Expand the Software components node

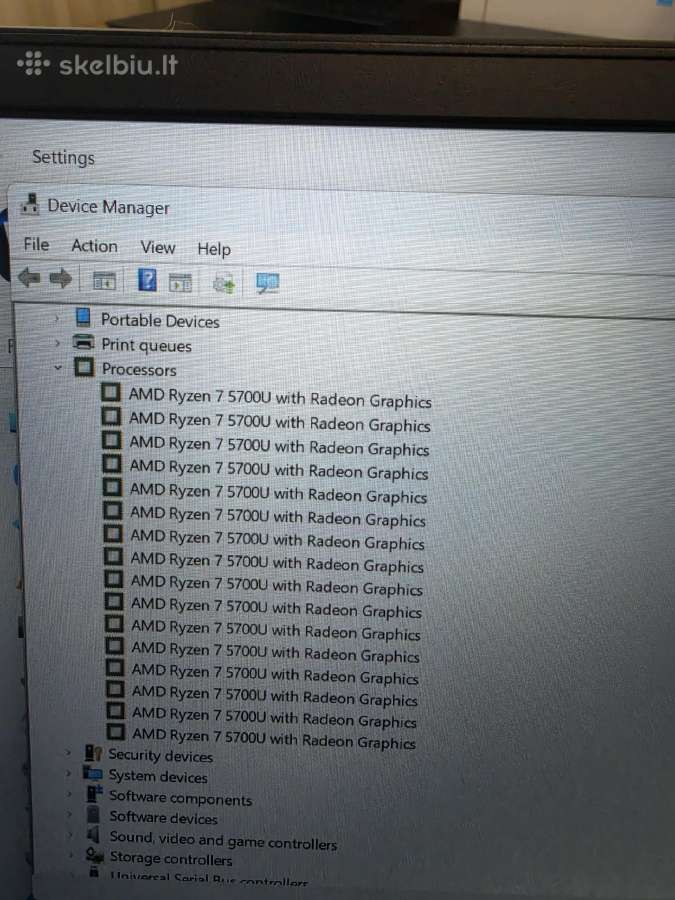point(69,794)
